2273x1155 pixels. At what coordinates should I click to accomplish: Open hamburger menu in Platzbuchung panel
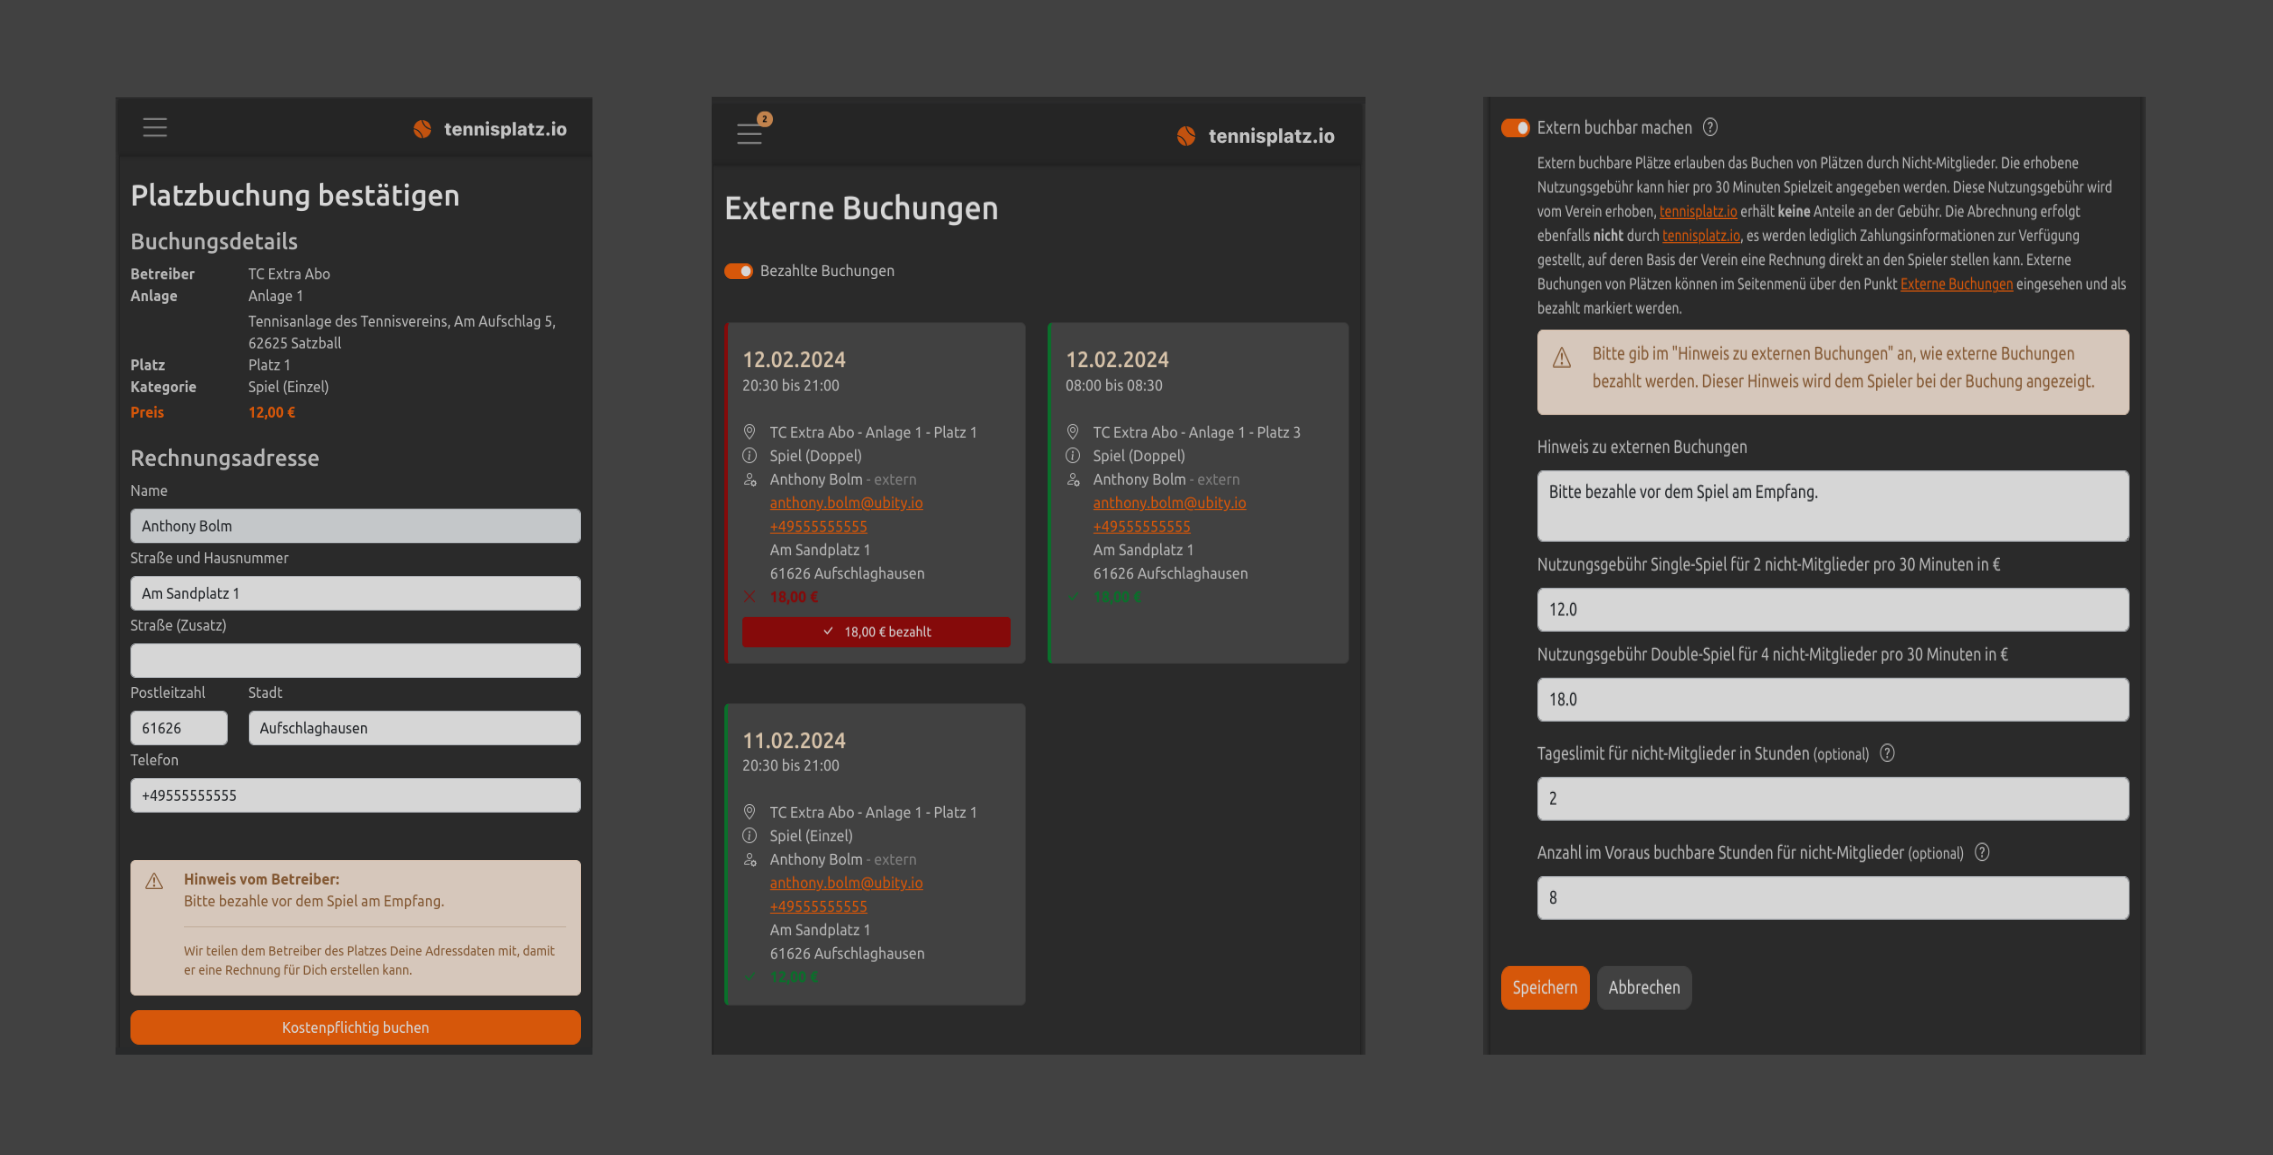coord(154,128)
